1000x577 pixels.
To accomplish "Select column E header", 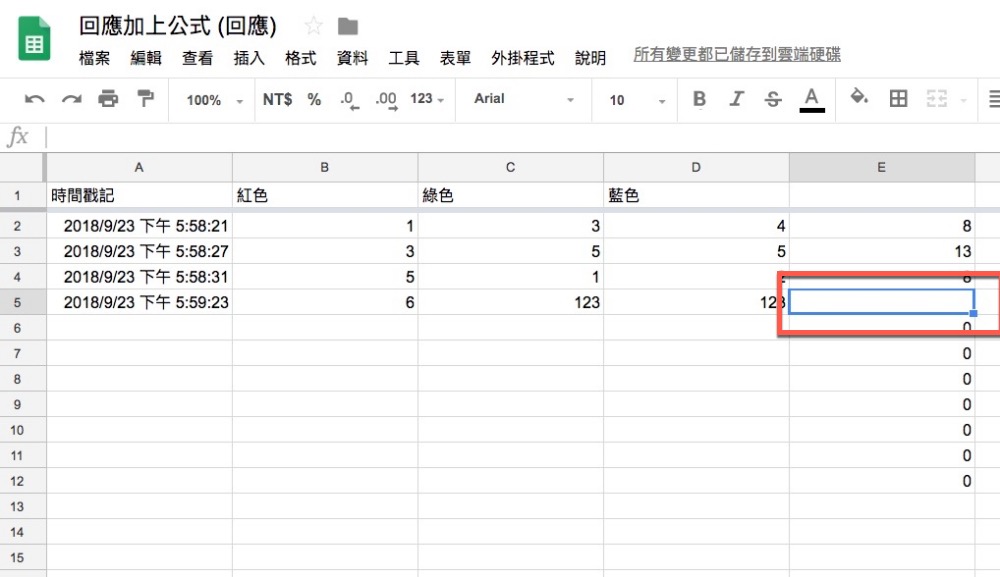I will click(881, 168).
